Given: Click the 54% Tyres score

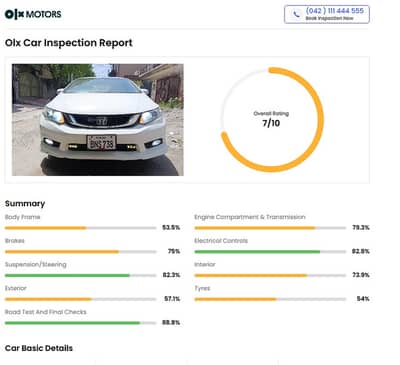Looking at the screenshot, I should click(x=363, y=298).
